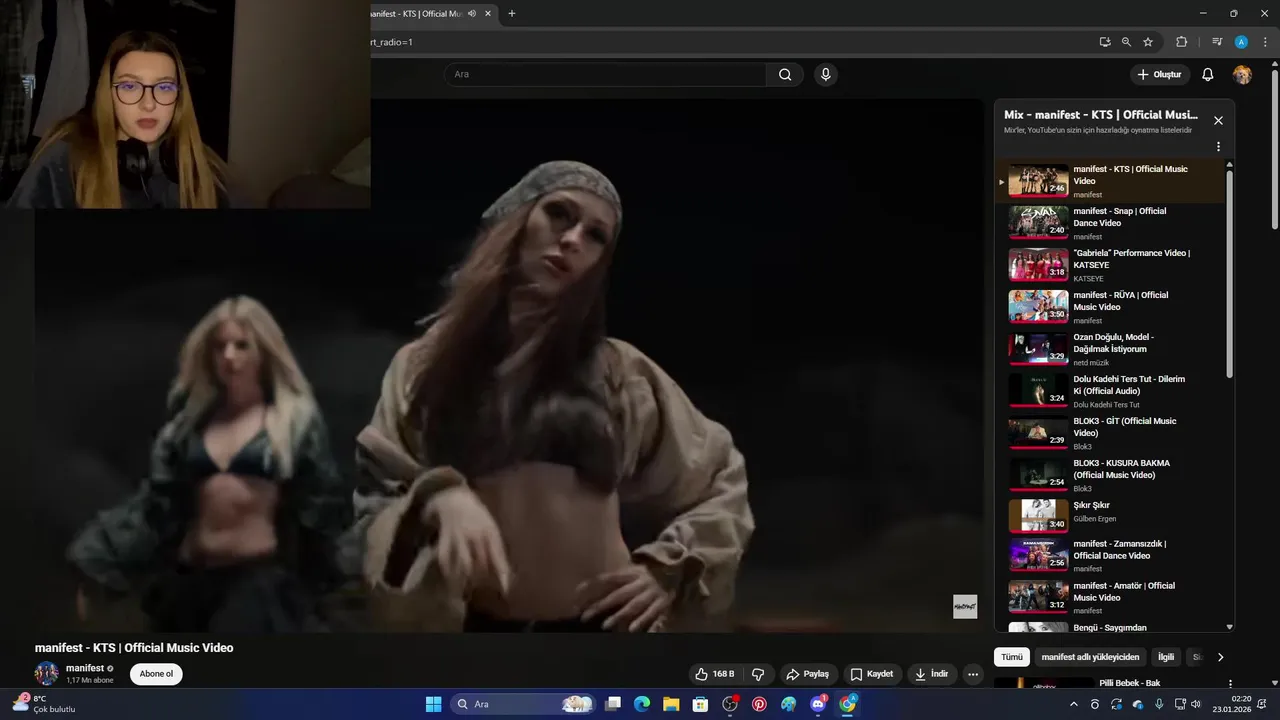Open Discord from taskbar

(x=818, y=704)
